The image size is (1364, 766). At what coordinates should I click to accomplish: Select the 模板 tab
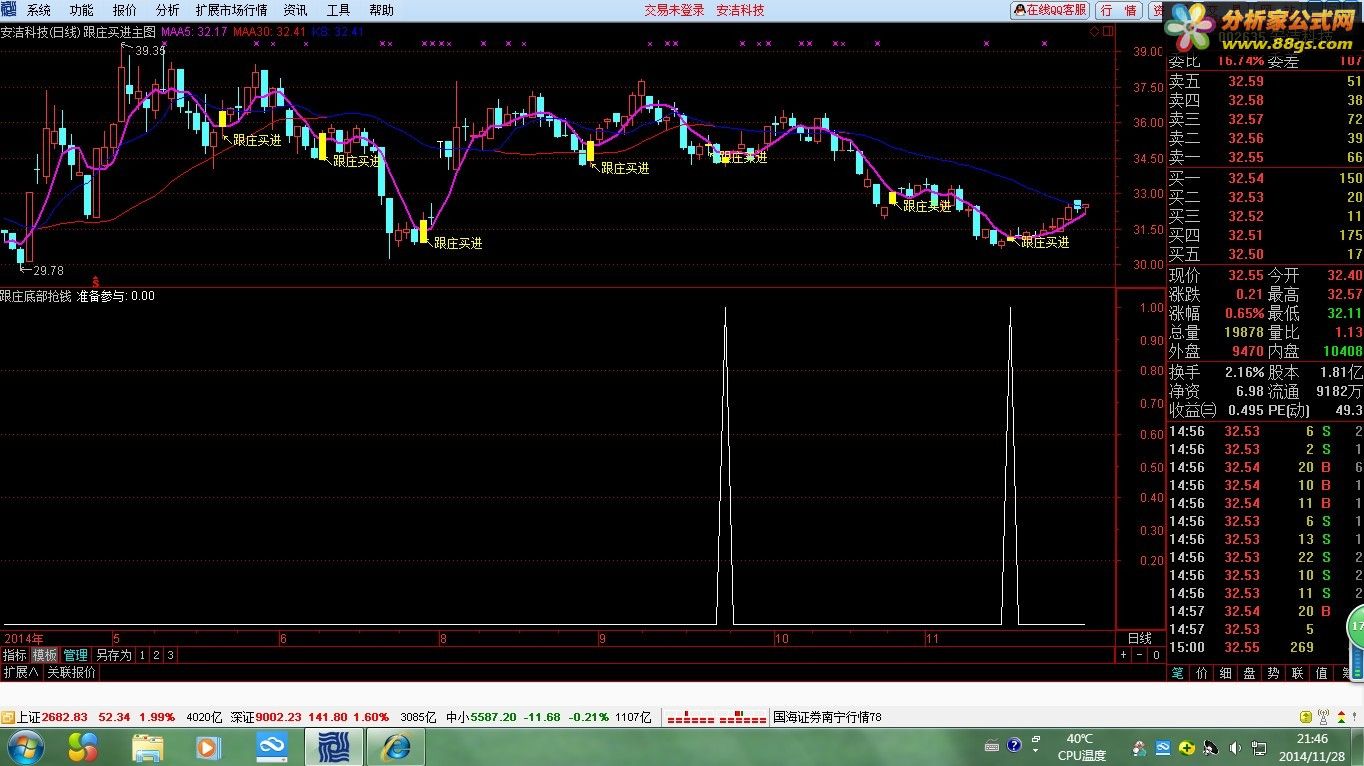[x=44, y=655]
